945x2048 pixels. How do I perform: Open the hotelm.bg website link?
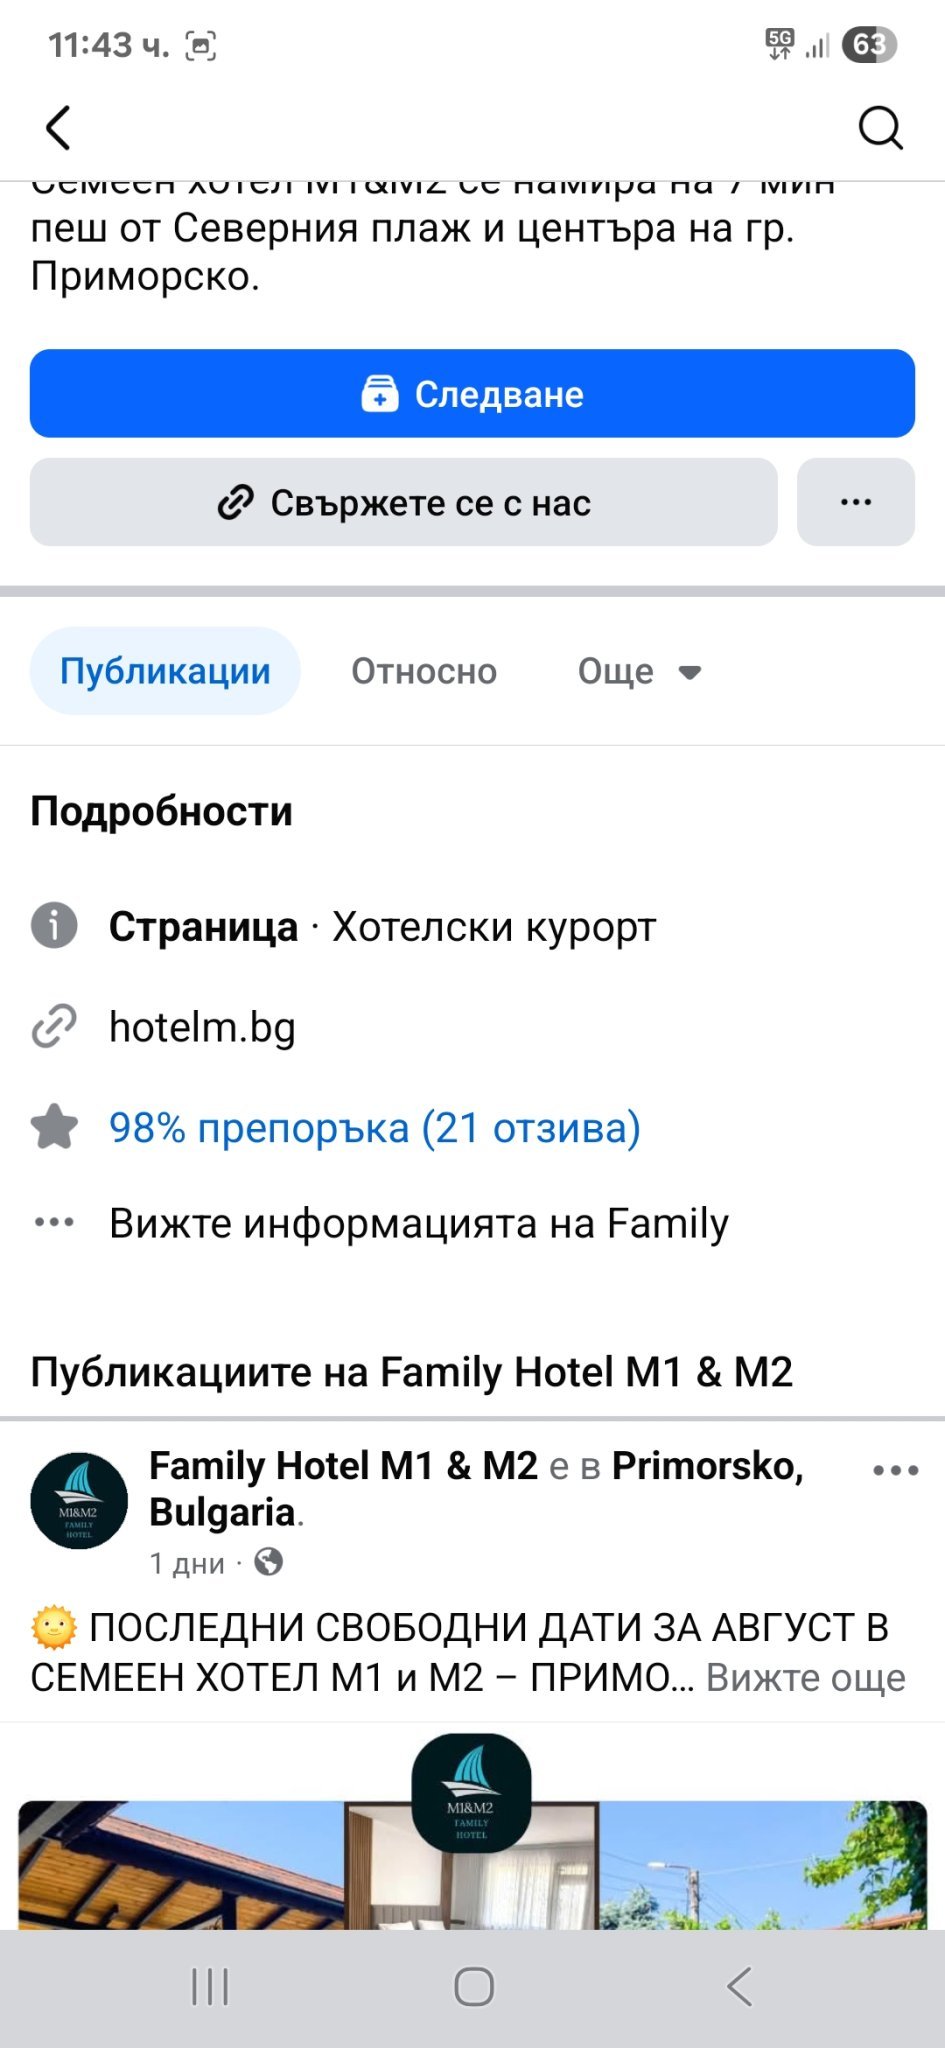pos(202,1027)
